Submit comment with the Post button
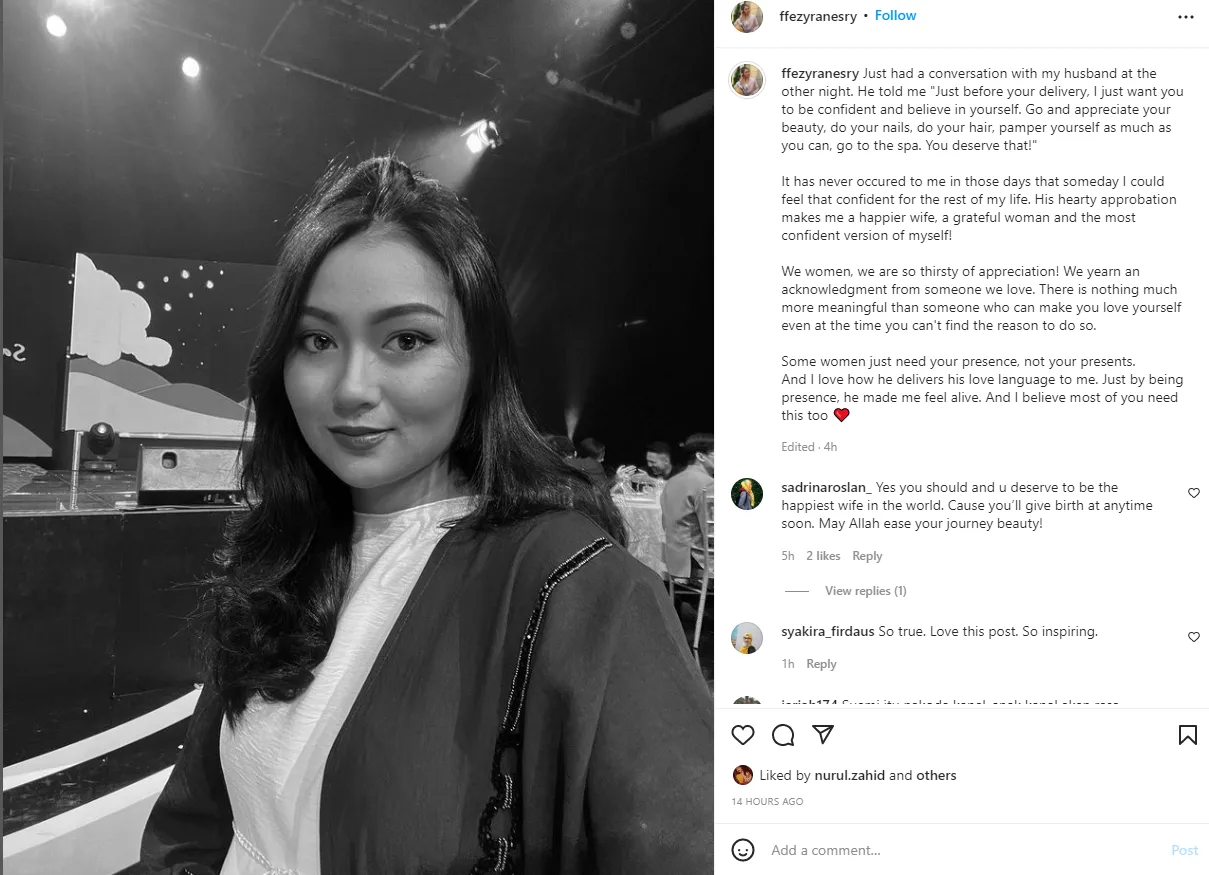The height and width of the screenshot is (875, 1209). (1185, 850)
